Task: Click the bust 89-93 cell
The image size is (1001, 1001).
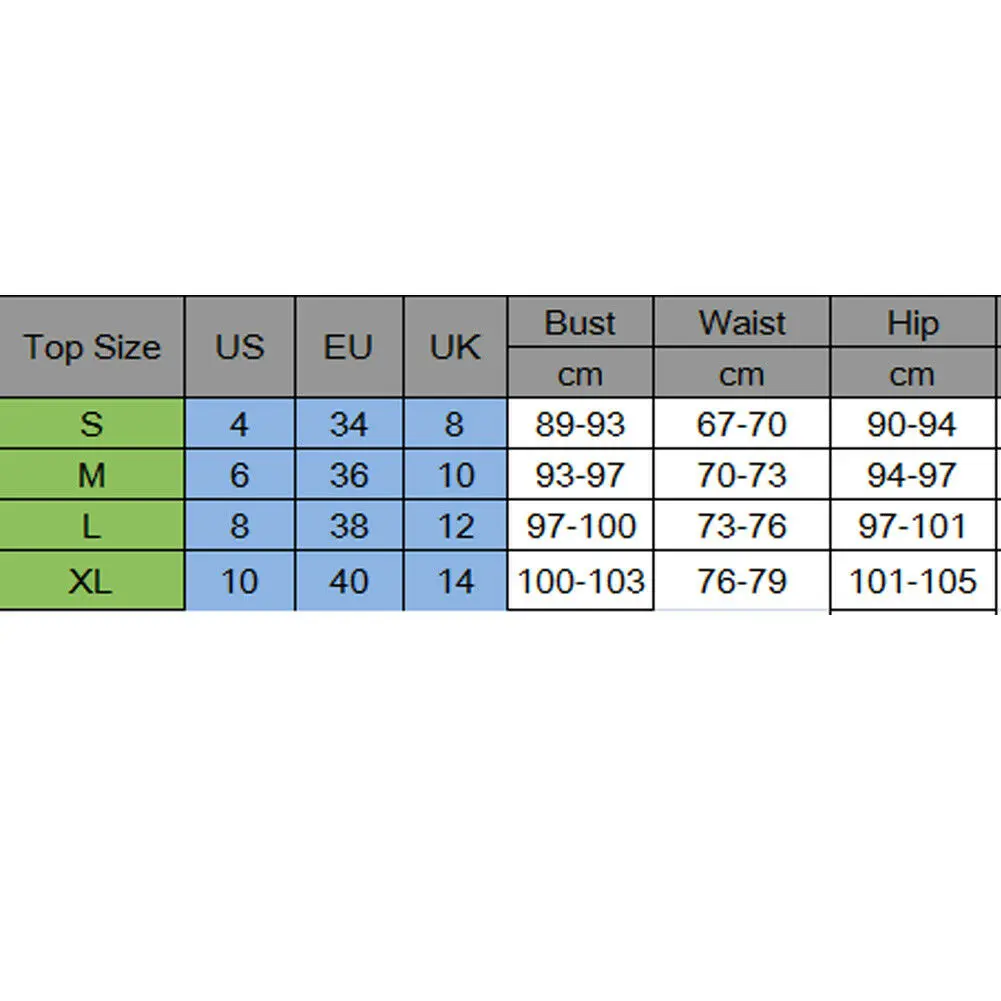Action: click(580, 424)
